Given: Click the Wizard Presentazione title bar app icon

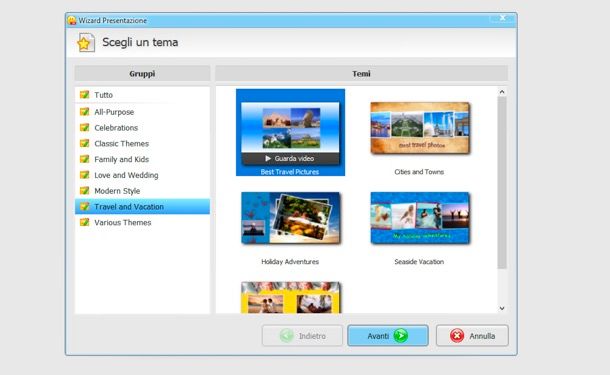Looking at the screenshot, I should click(72, 20).
